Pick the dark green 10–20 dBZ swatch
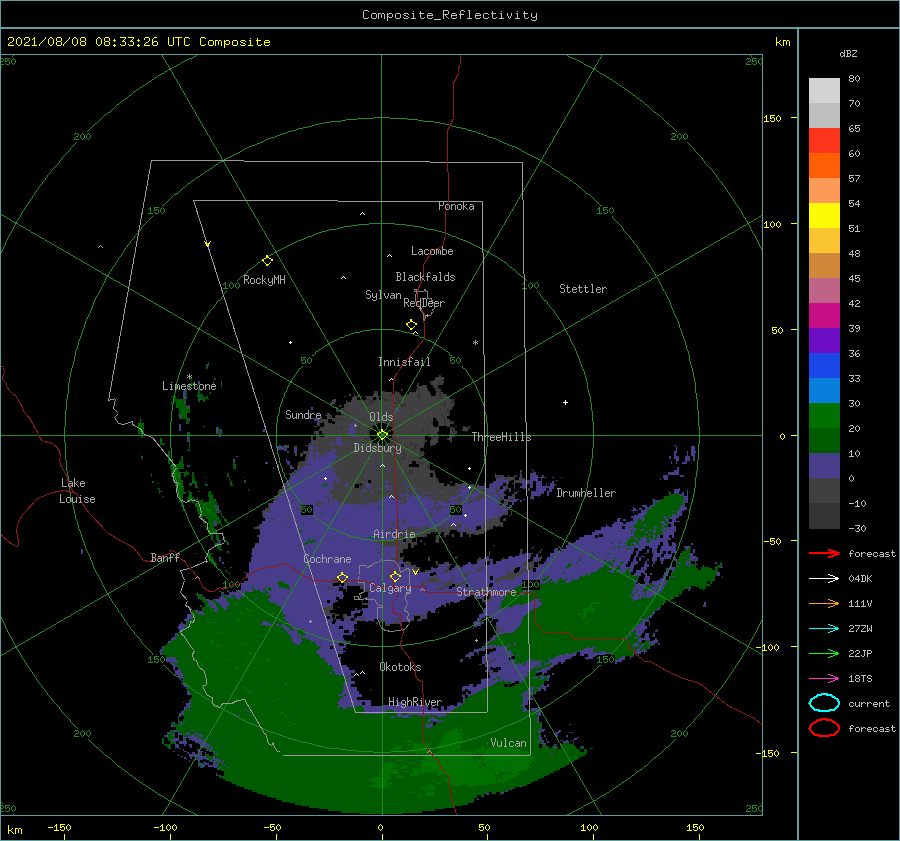Image resolution: width=900 pixels, height=841 pixels. [x=824, y=441]
